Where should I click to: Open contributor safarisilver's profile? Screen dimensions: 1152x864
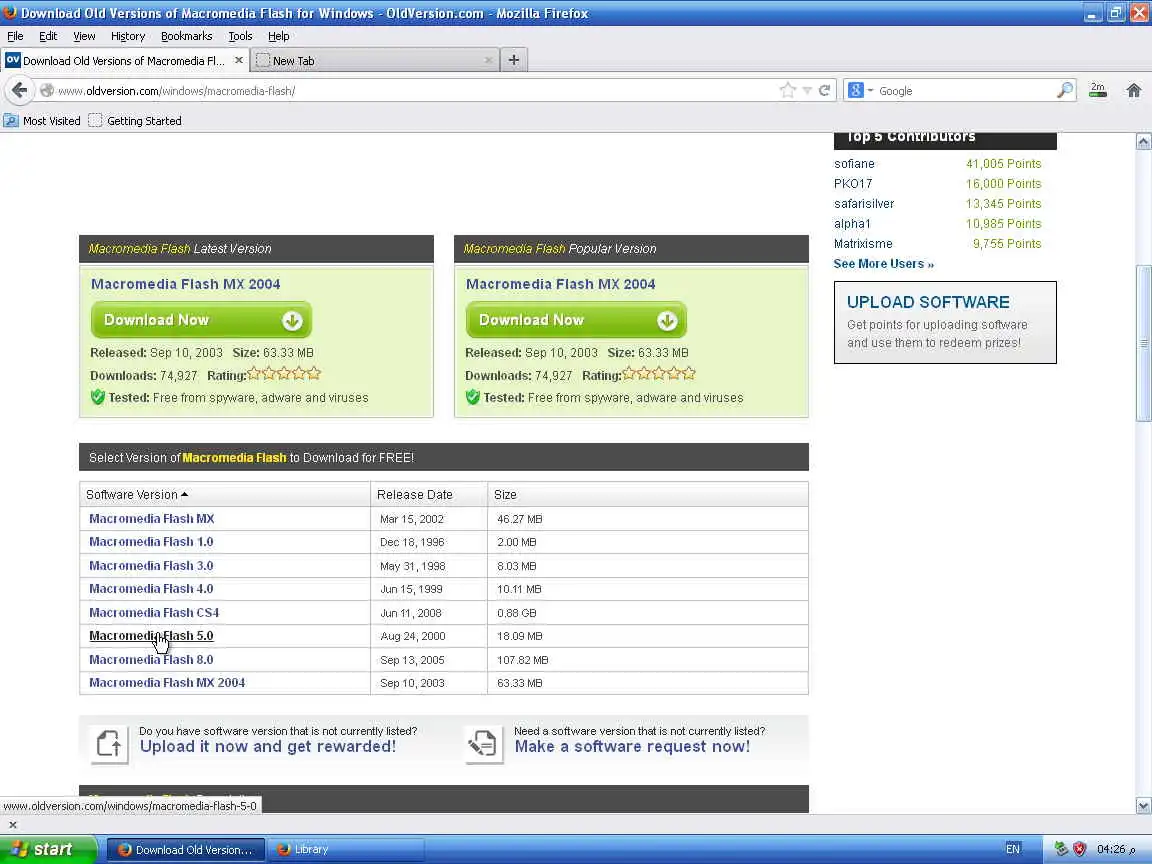(863, 204)
